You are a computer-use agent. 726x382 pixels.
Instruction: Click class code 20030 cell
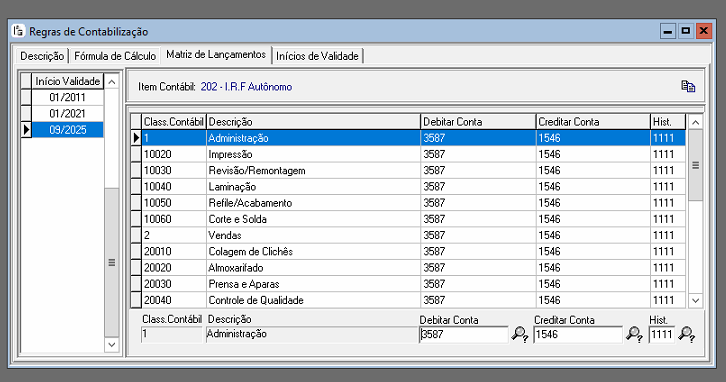[174, 284]
